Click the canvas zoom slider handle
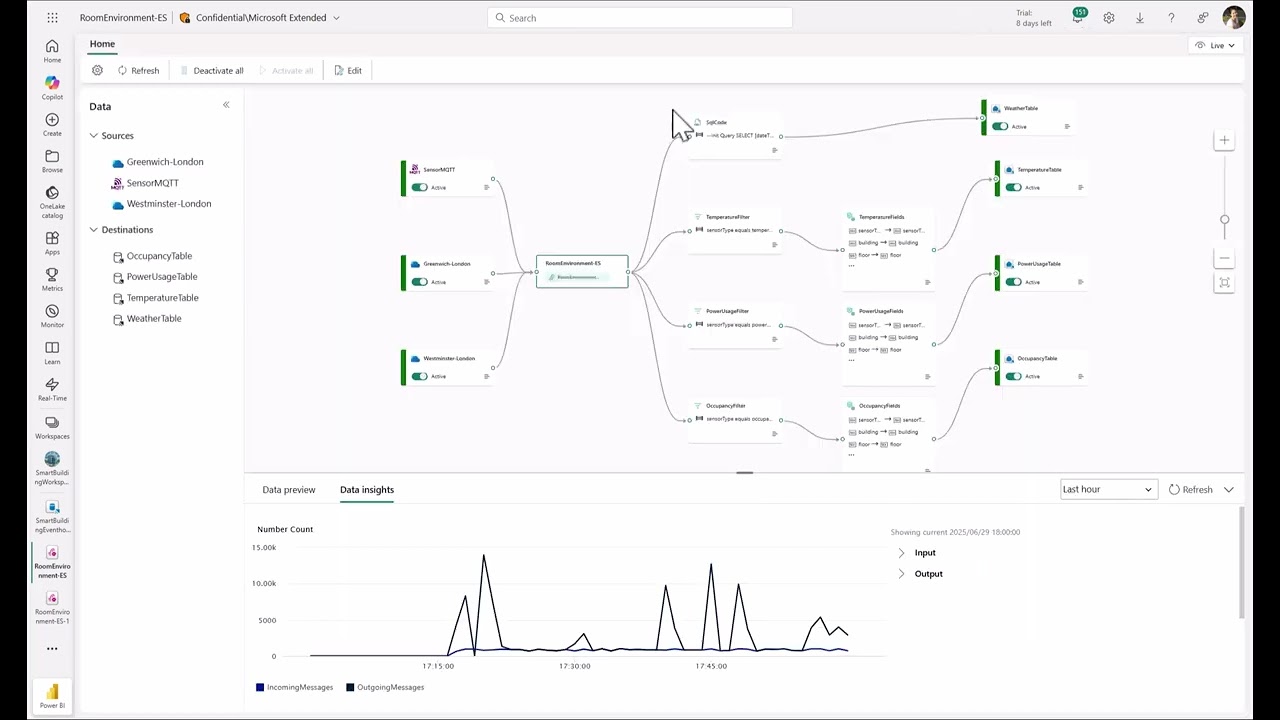1280x720 pixels. click(1224, 219)
